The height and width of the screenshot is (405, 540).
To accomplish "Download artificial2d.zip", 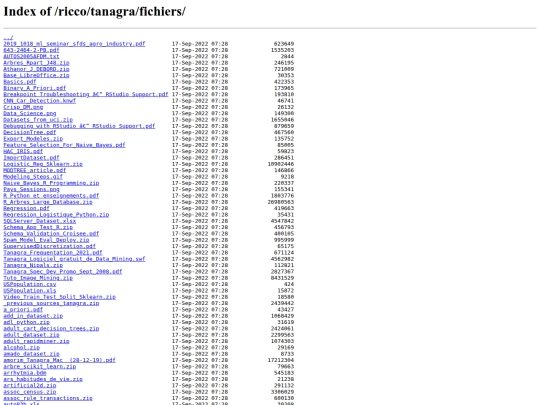I will coord(30,385).
